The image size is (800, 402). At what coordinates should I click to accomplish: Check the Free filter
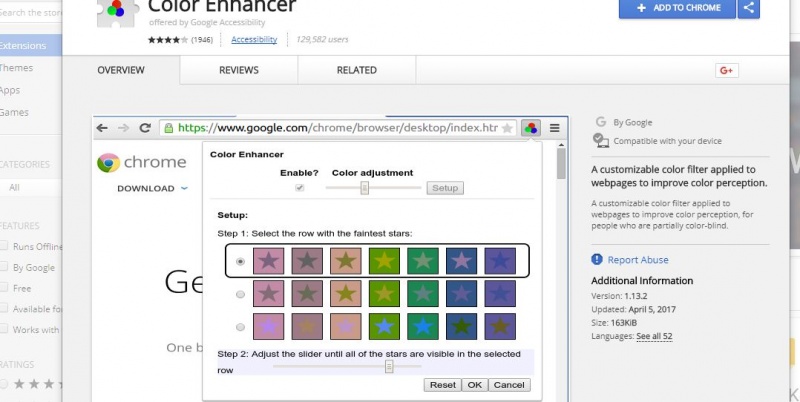[4, 288]
